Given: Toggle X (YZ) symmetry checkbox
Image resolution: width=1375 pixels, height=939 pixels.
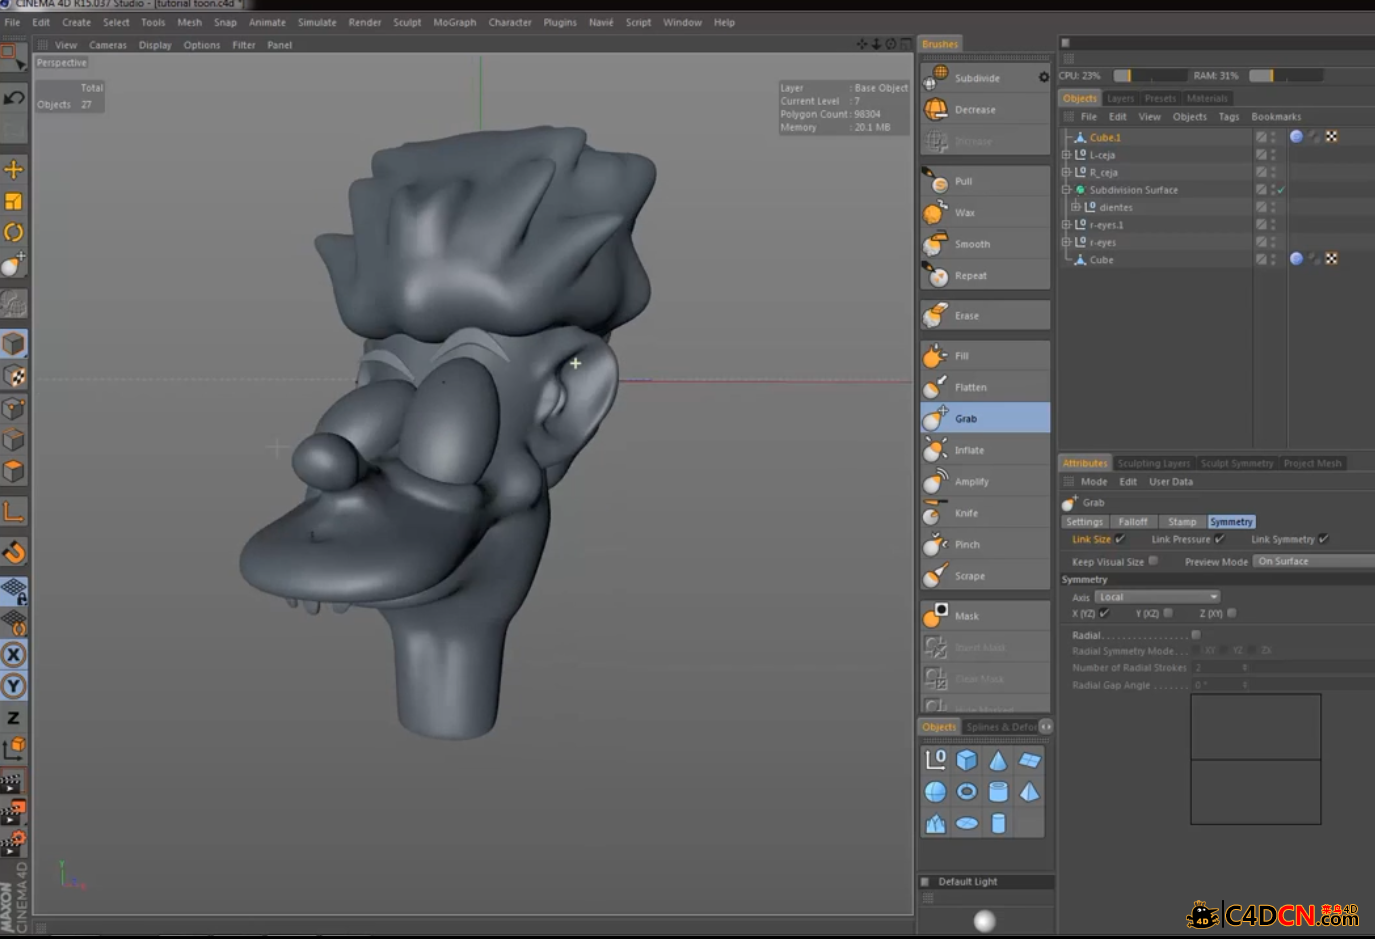Looking at the screenshot, I should pyautogui.click(x=1104, y=613).
